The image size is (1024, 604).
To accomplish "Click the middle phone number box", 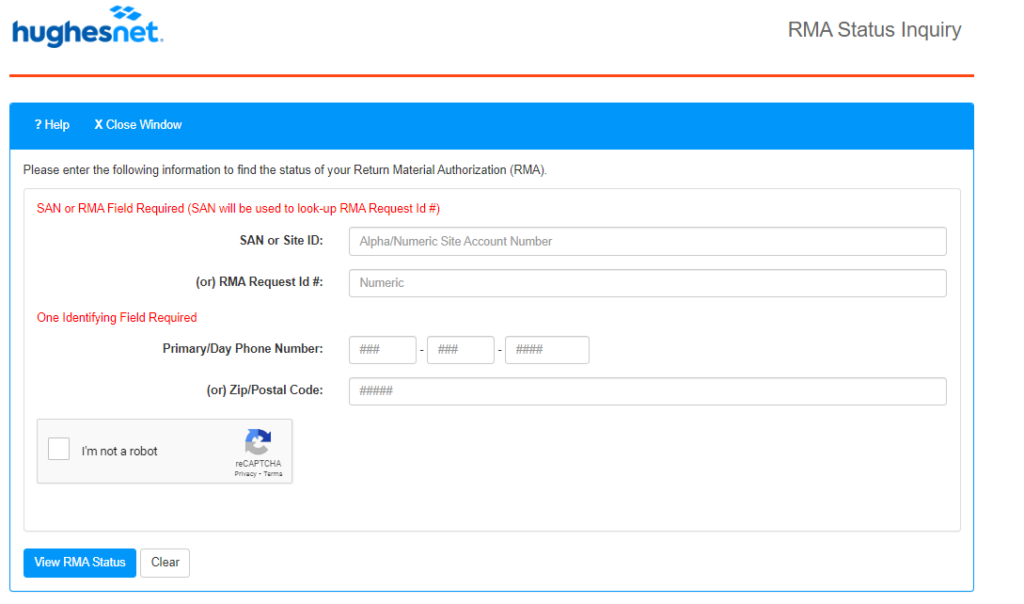I will [x=460, y=349].
